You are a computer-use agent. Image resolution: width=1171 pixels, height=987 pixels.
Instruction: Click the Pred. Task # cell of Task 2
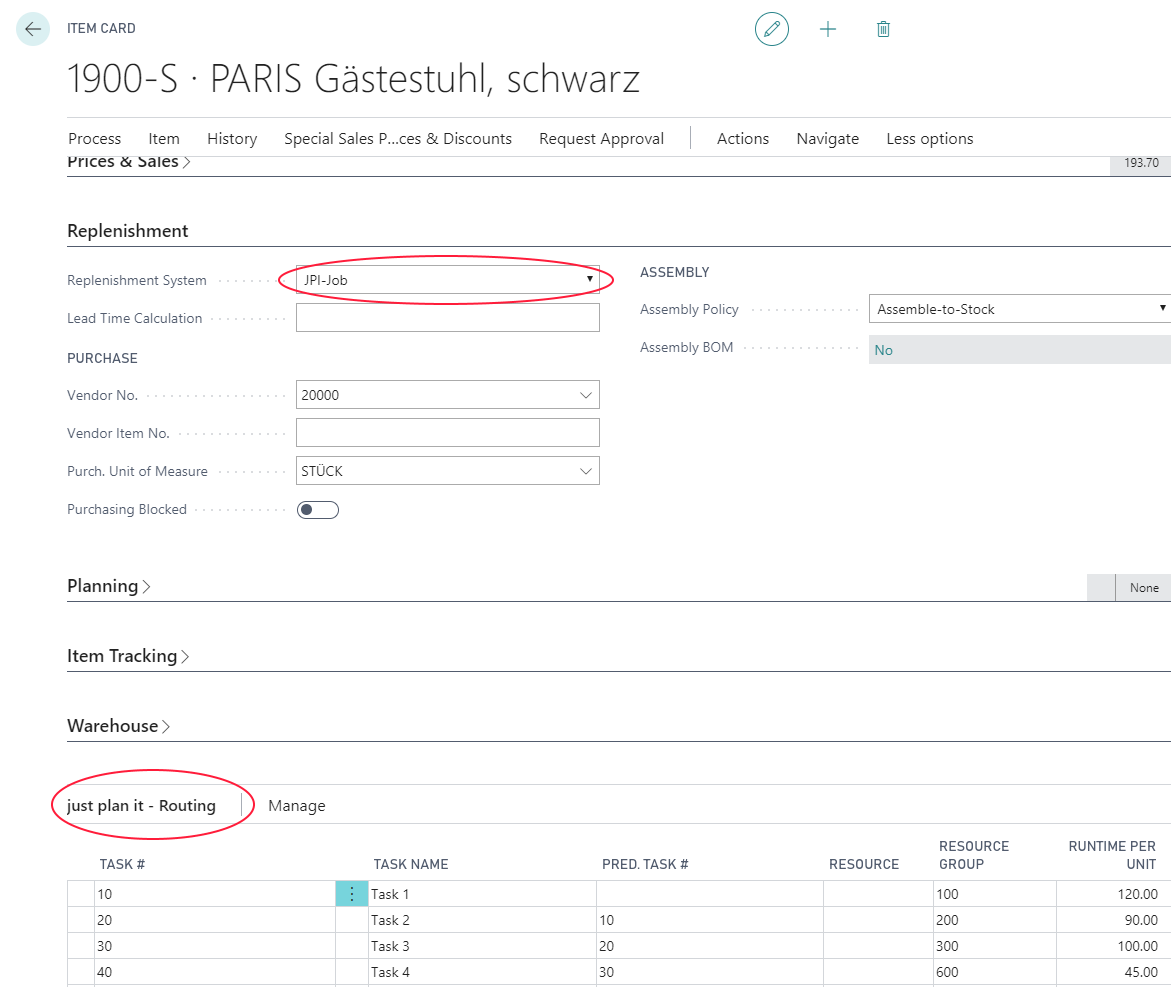point(709,920)
